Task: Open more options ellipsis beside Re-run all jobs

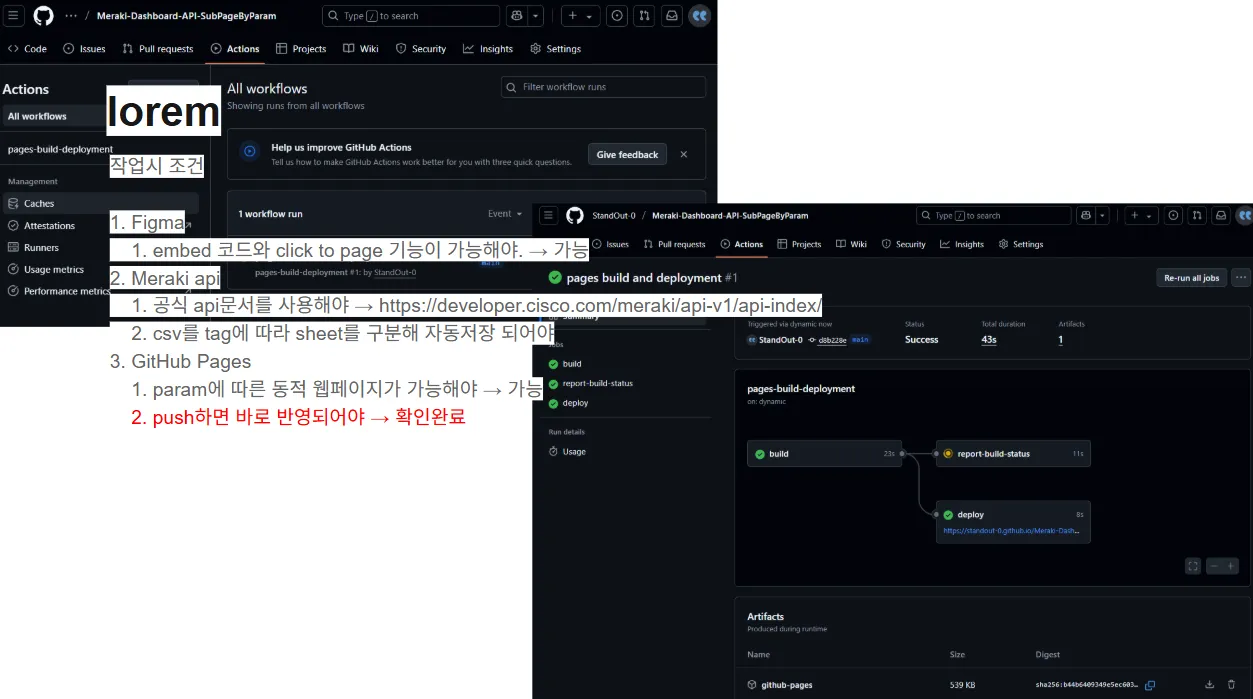Action: [1241, 278]
